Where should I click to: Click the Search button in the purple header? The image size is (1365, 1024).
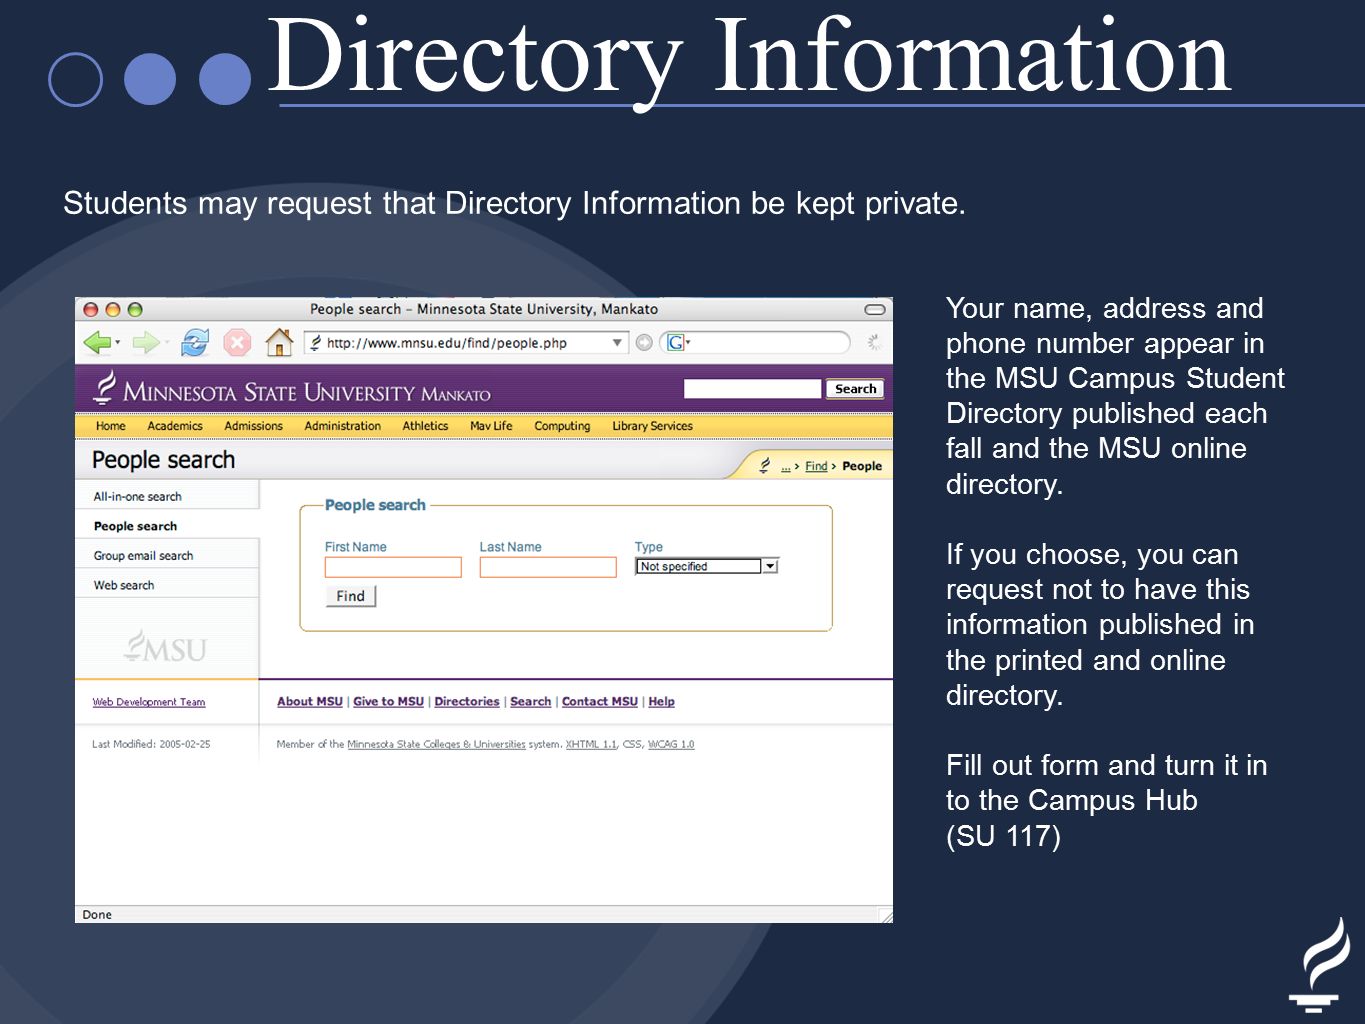click(855, 389)
